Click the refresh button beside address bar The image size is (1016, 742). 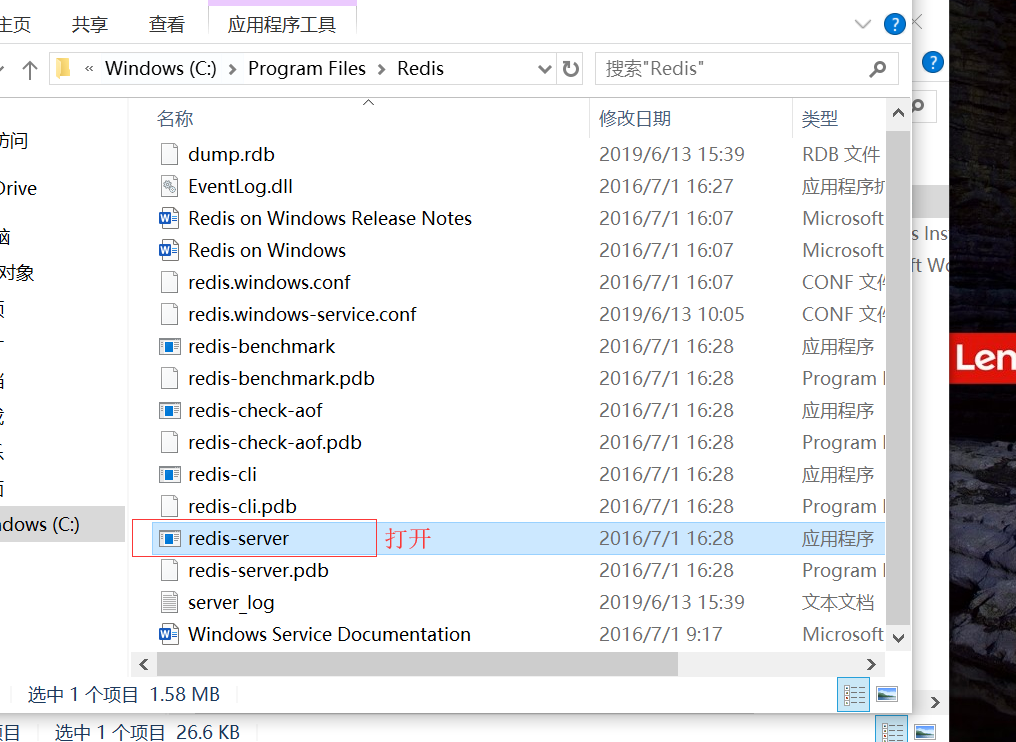coord(571,69)
